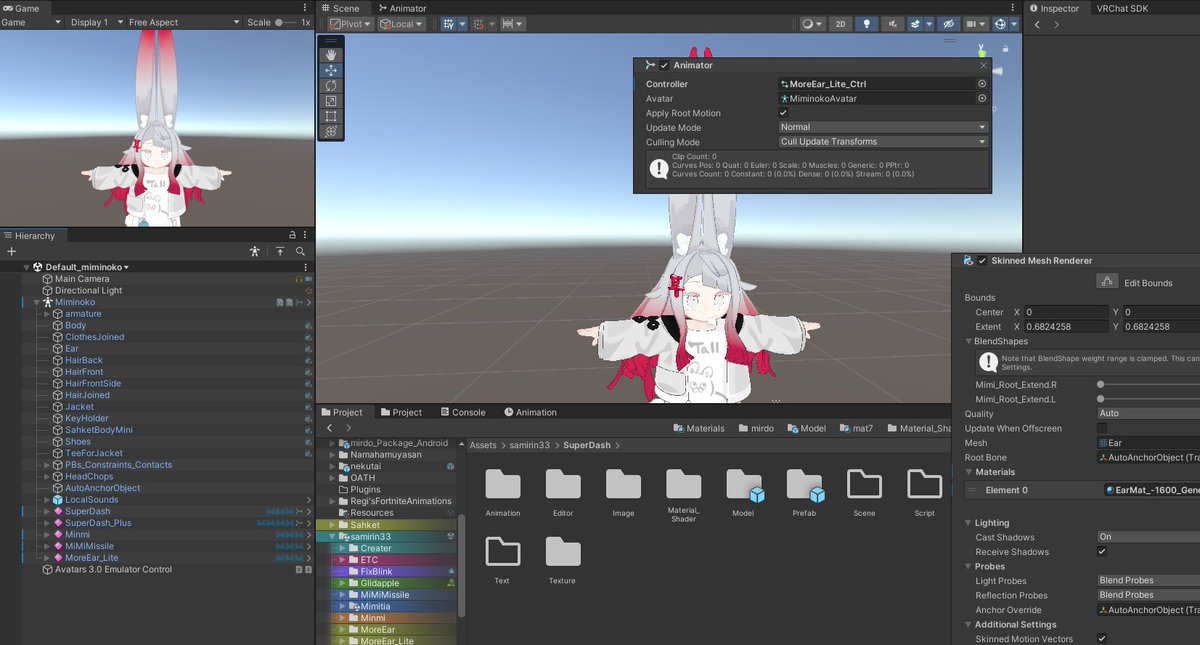1200x645 pixels.
Task: Open the draw mode shading dropdown
Action: (x=812, y=24)
